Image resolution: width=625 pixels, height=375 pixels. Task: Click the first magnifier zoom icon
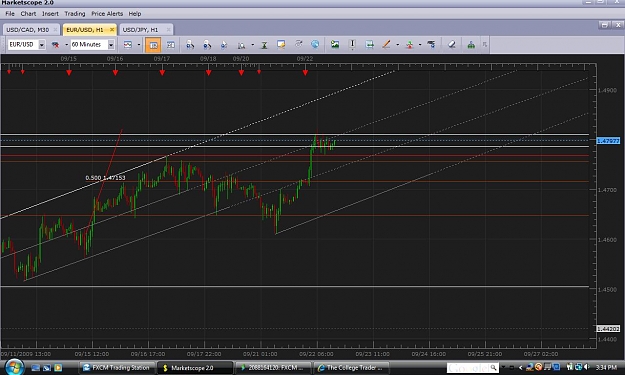coord(190,45)
